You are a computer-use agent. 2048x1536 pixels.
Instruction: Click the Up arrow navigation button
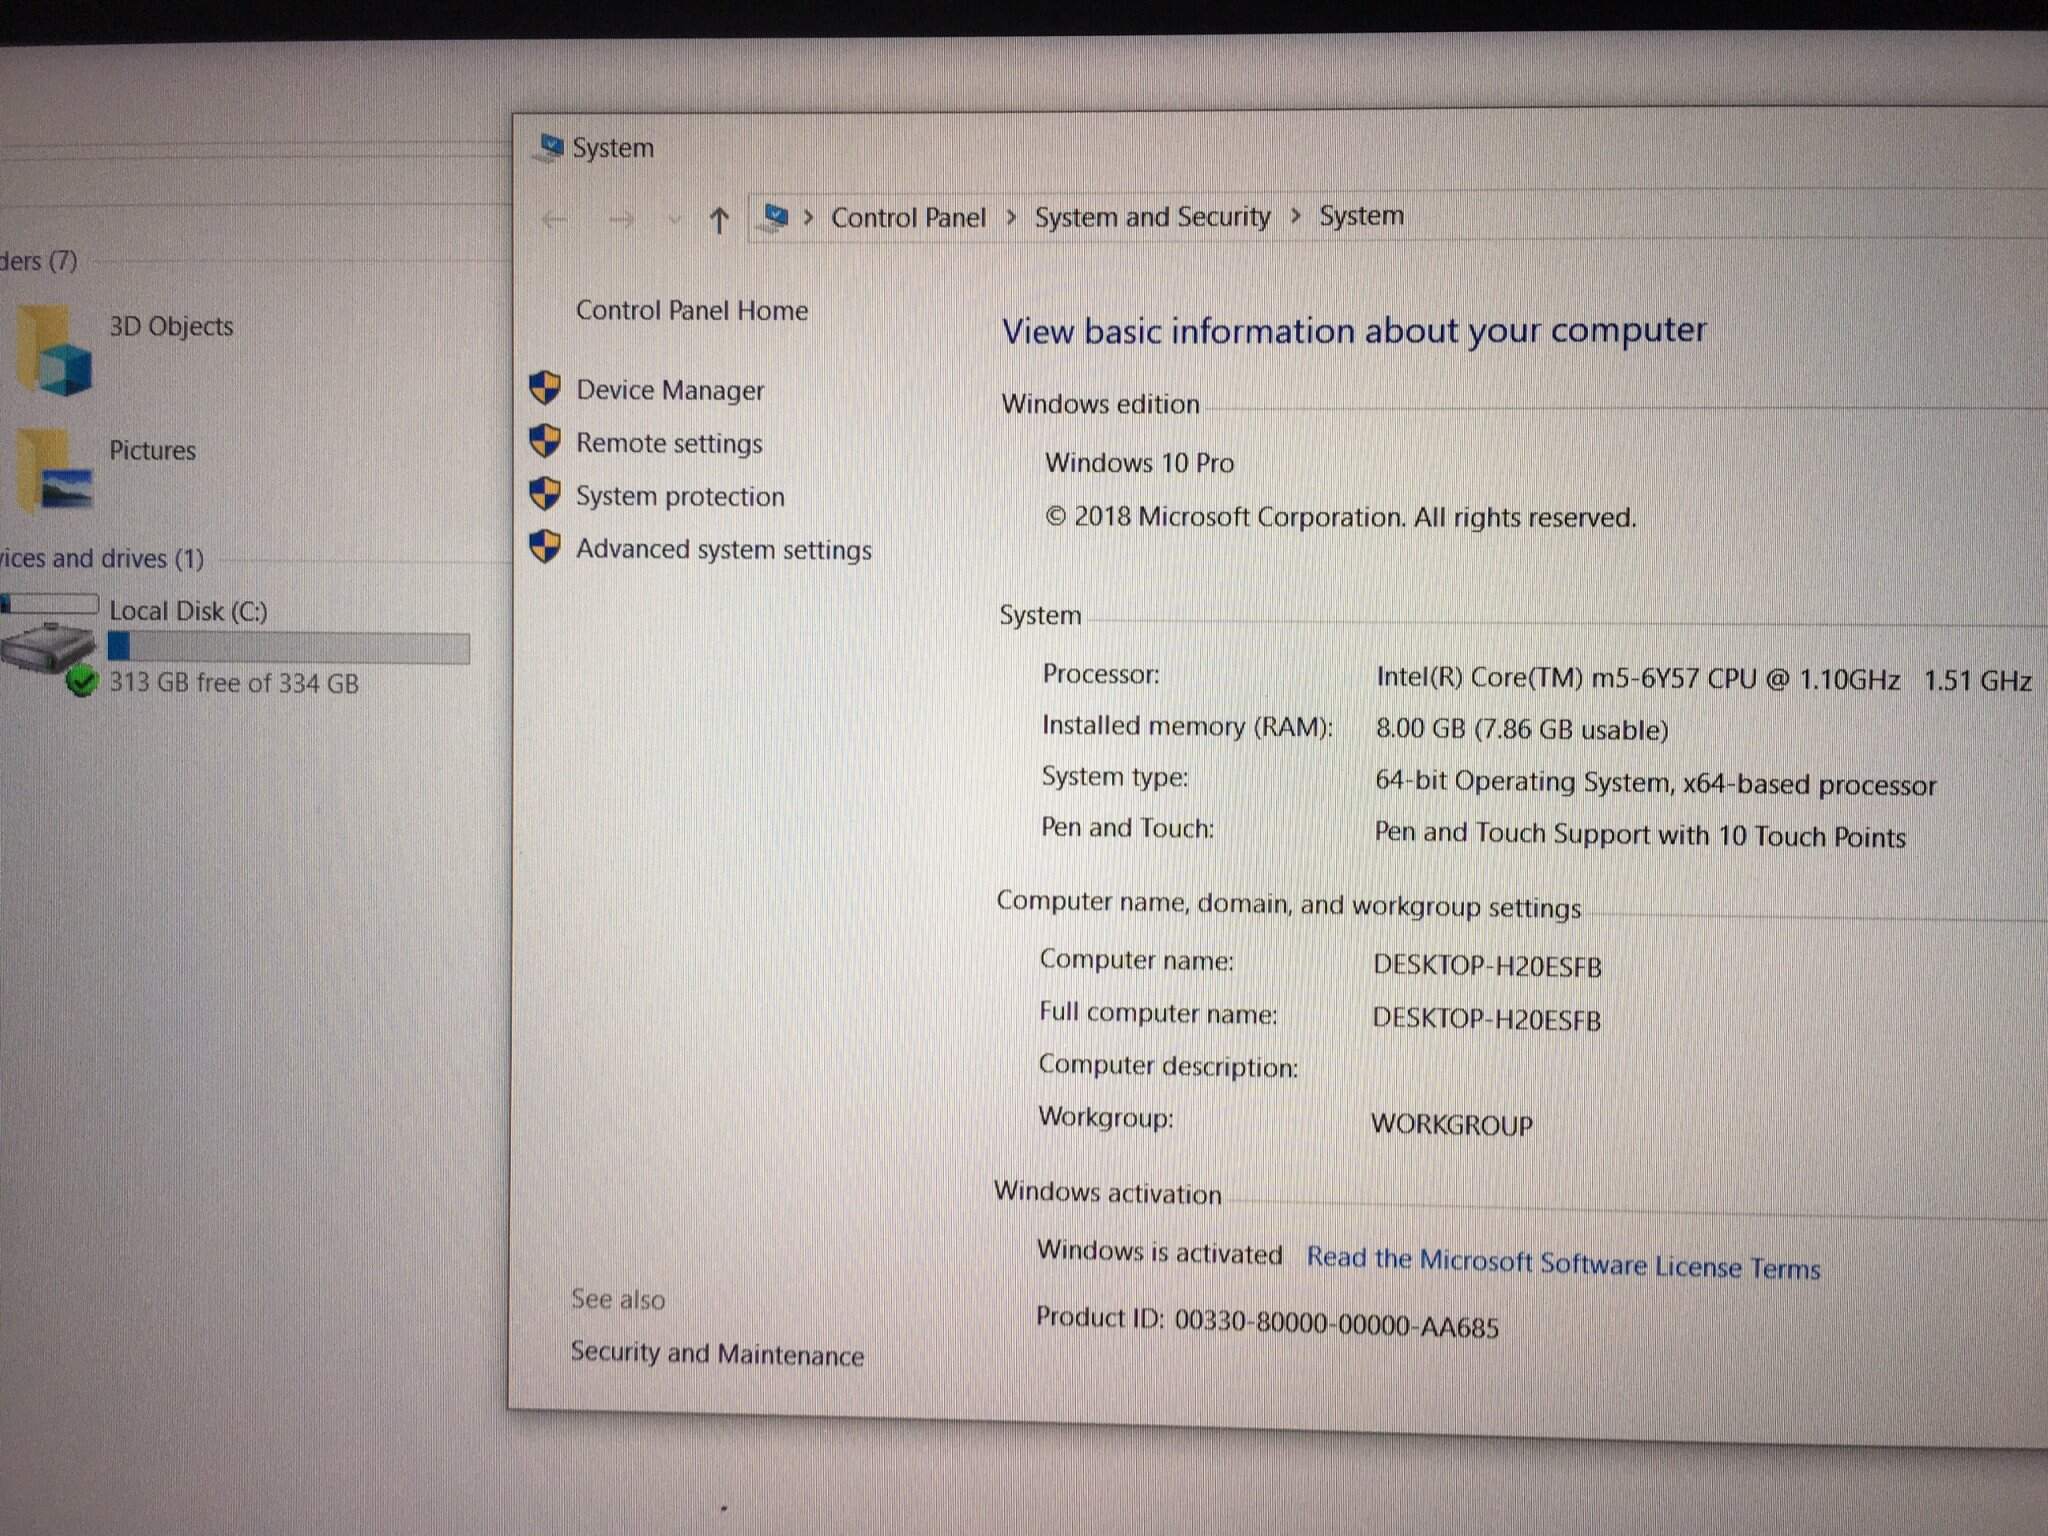click(x=719, y=220)
